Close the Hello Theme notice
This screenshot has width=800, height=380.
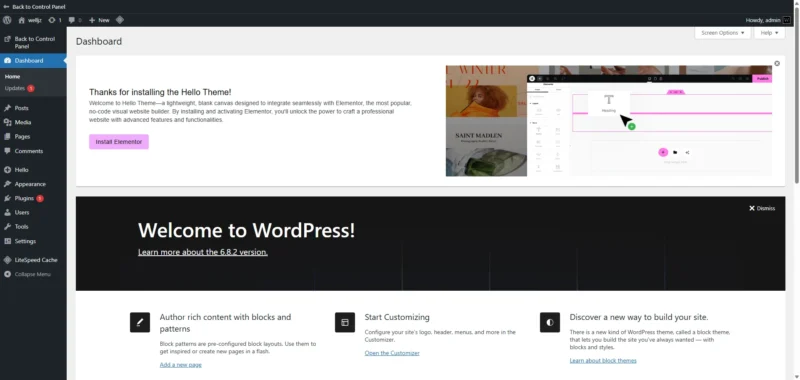pos(777,64)
